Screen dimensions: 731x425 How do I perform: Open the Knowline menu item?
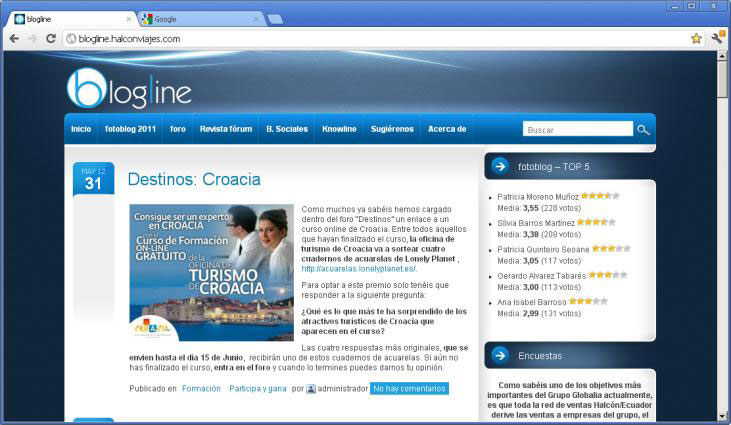click(339, 129)
